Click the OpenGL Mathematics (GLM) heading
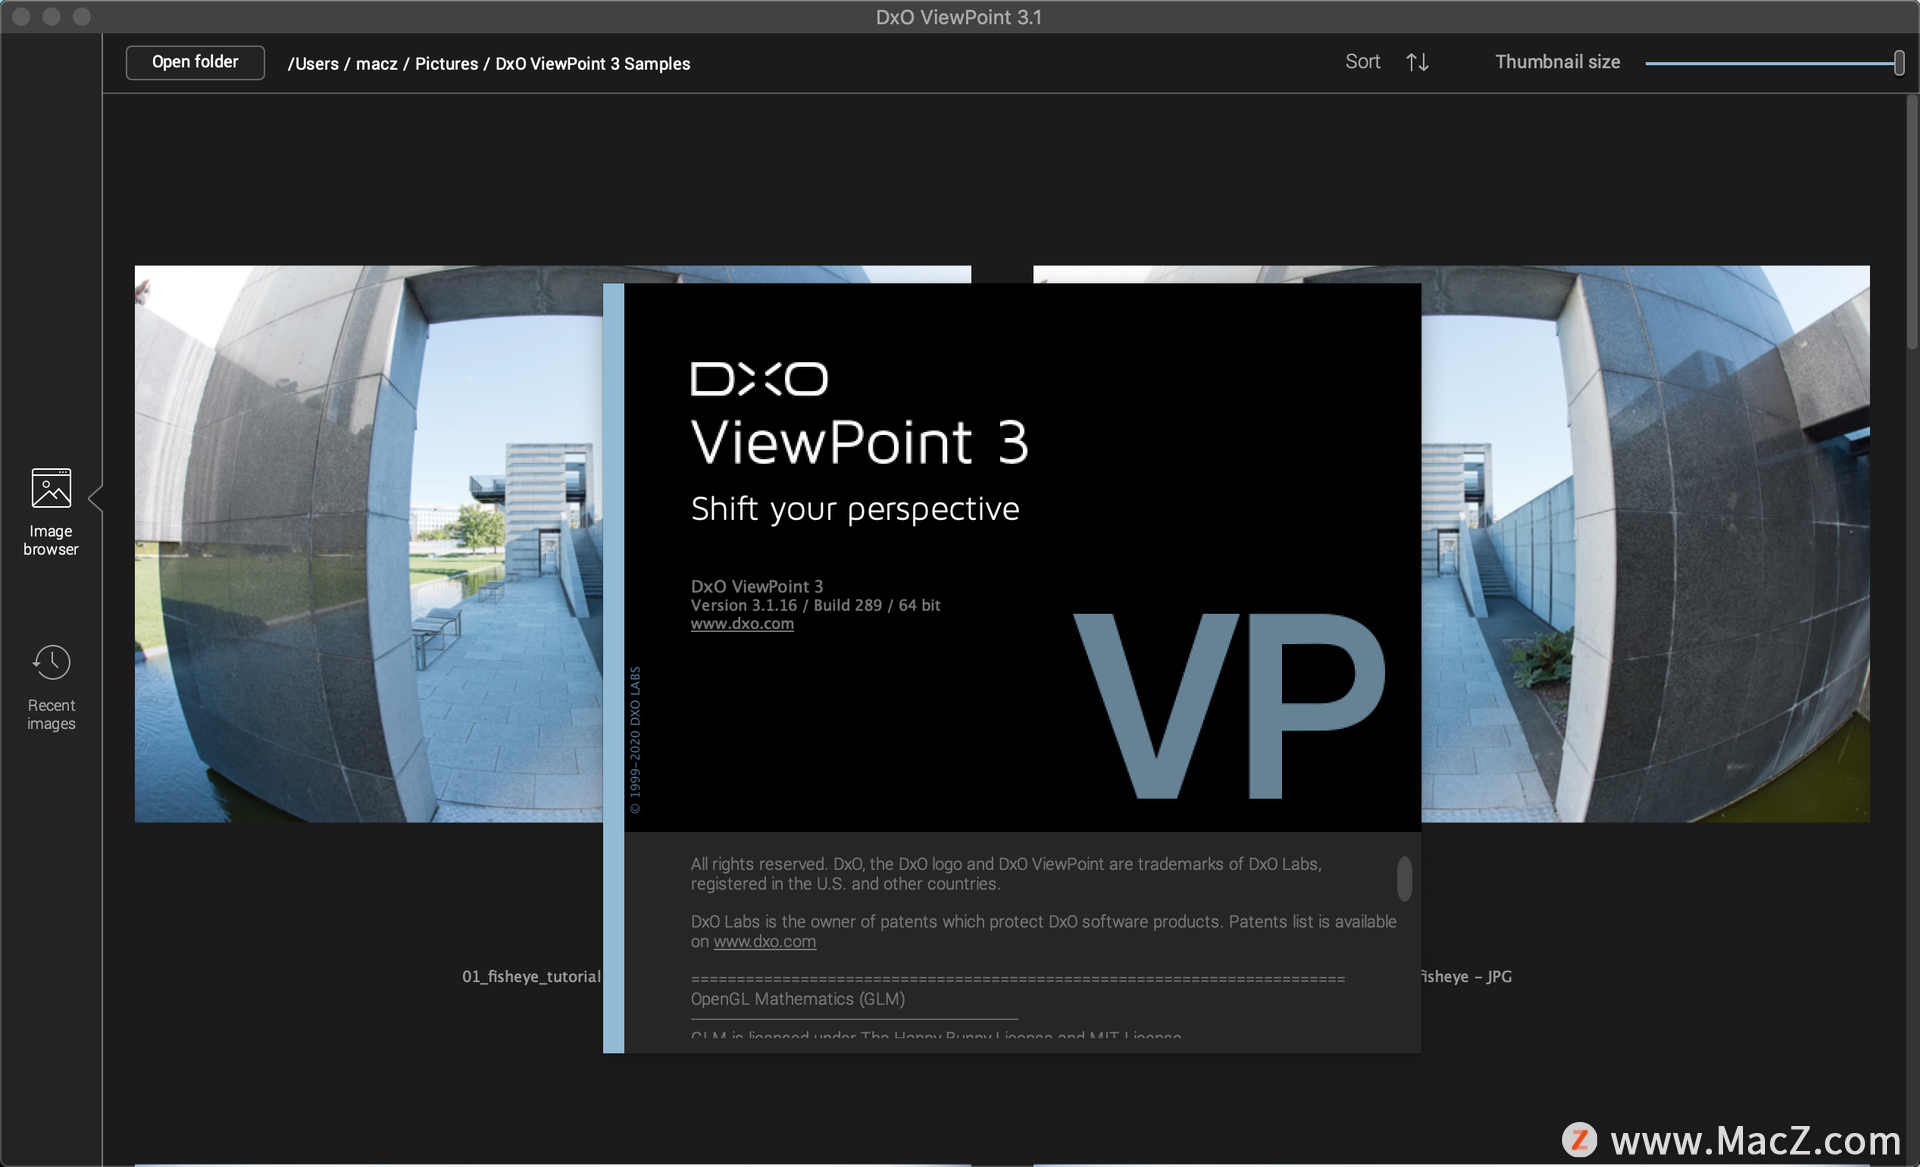Screen dimensions: 1920x1167 [x=798, y=999]
